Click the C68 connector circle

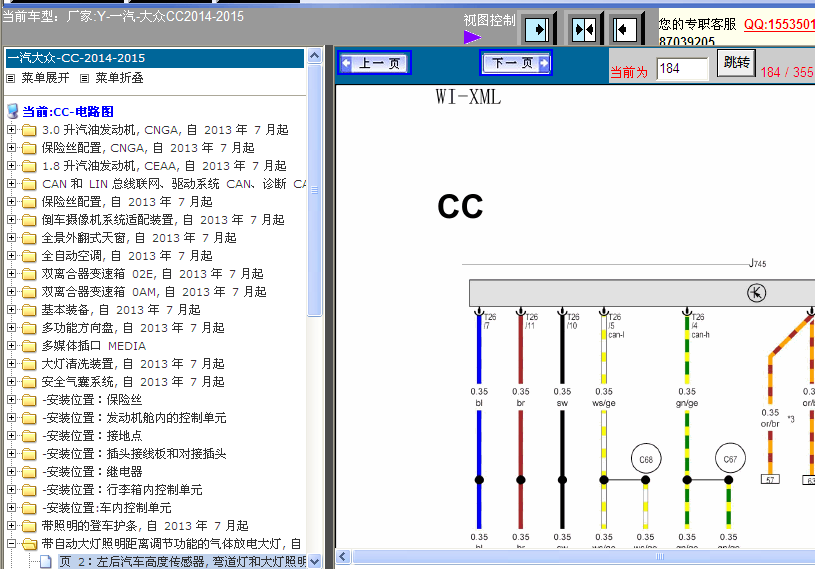(646, 459)
